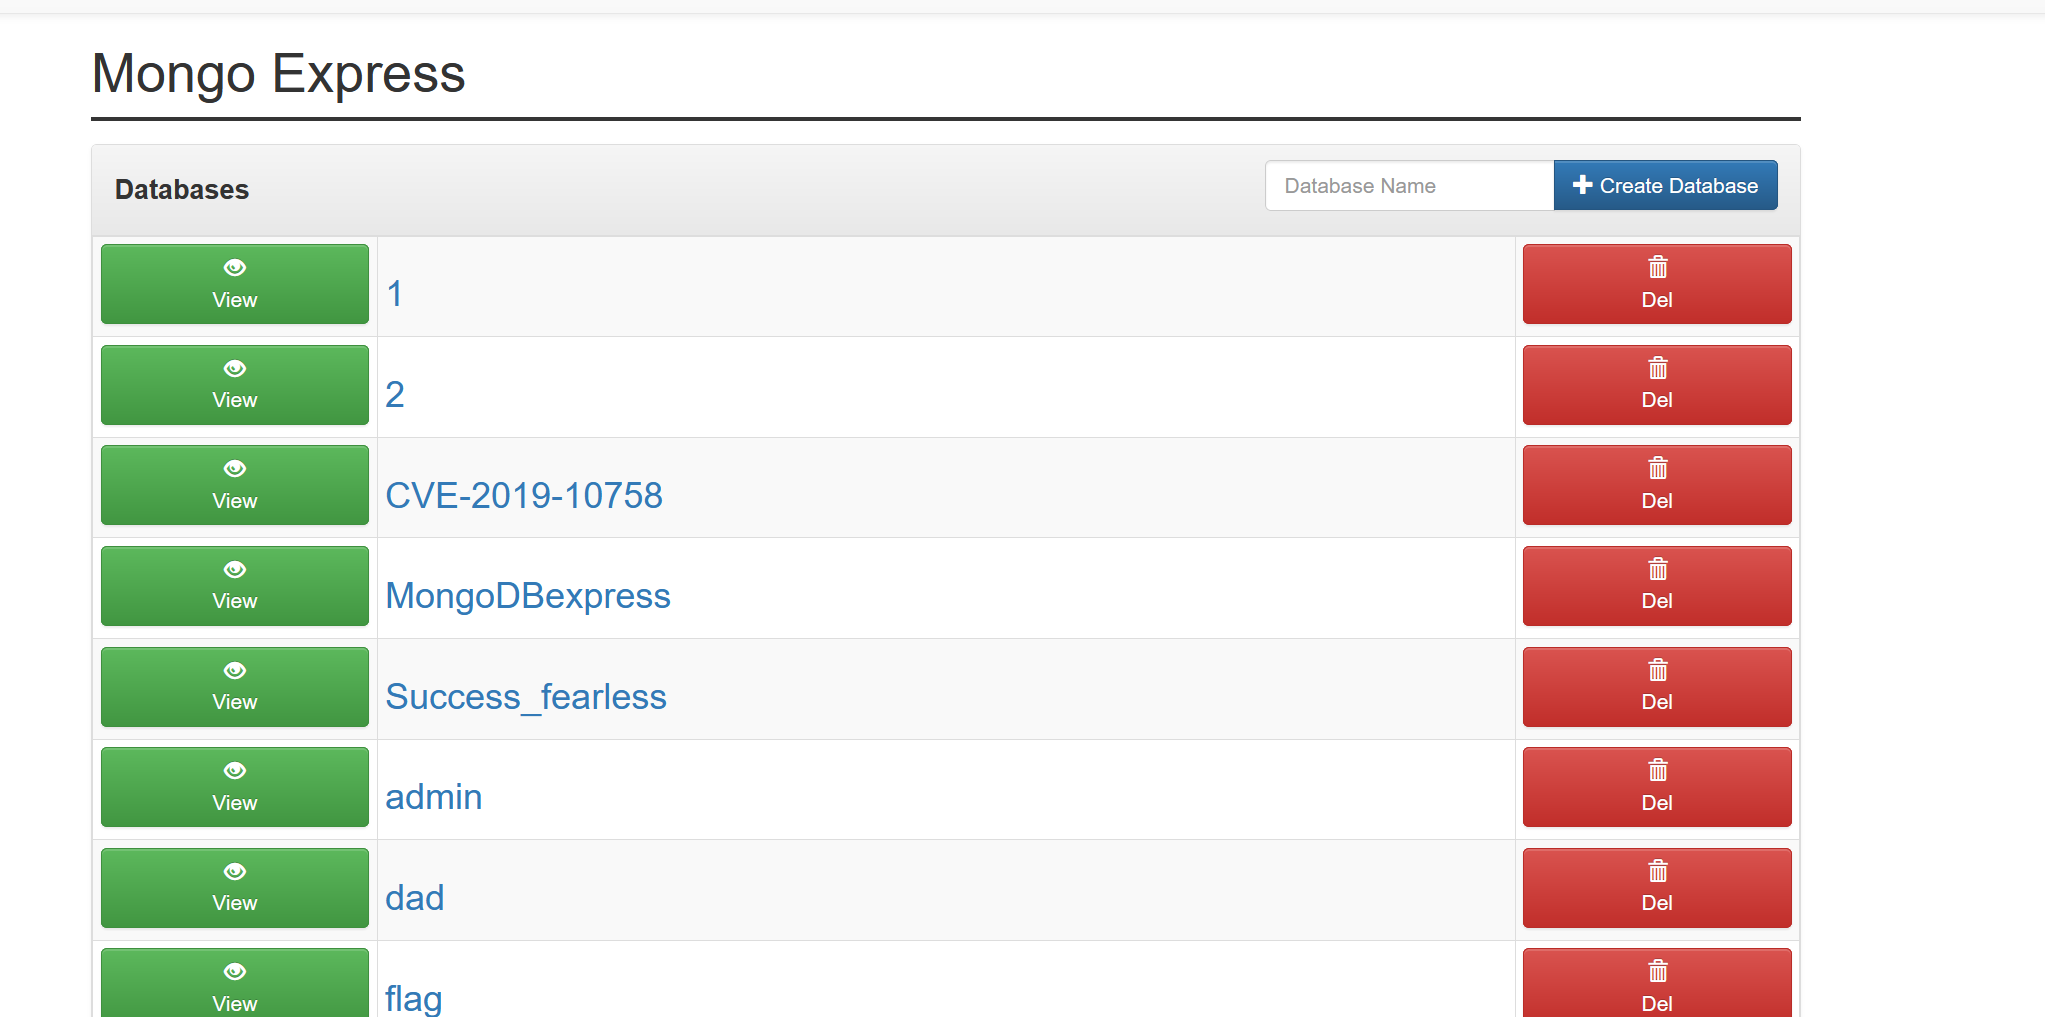View the admin database
The width and height of the screenshot is (2045, 1017).
click(x=235, y=787)
